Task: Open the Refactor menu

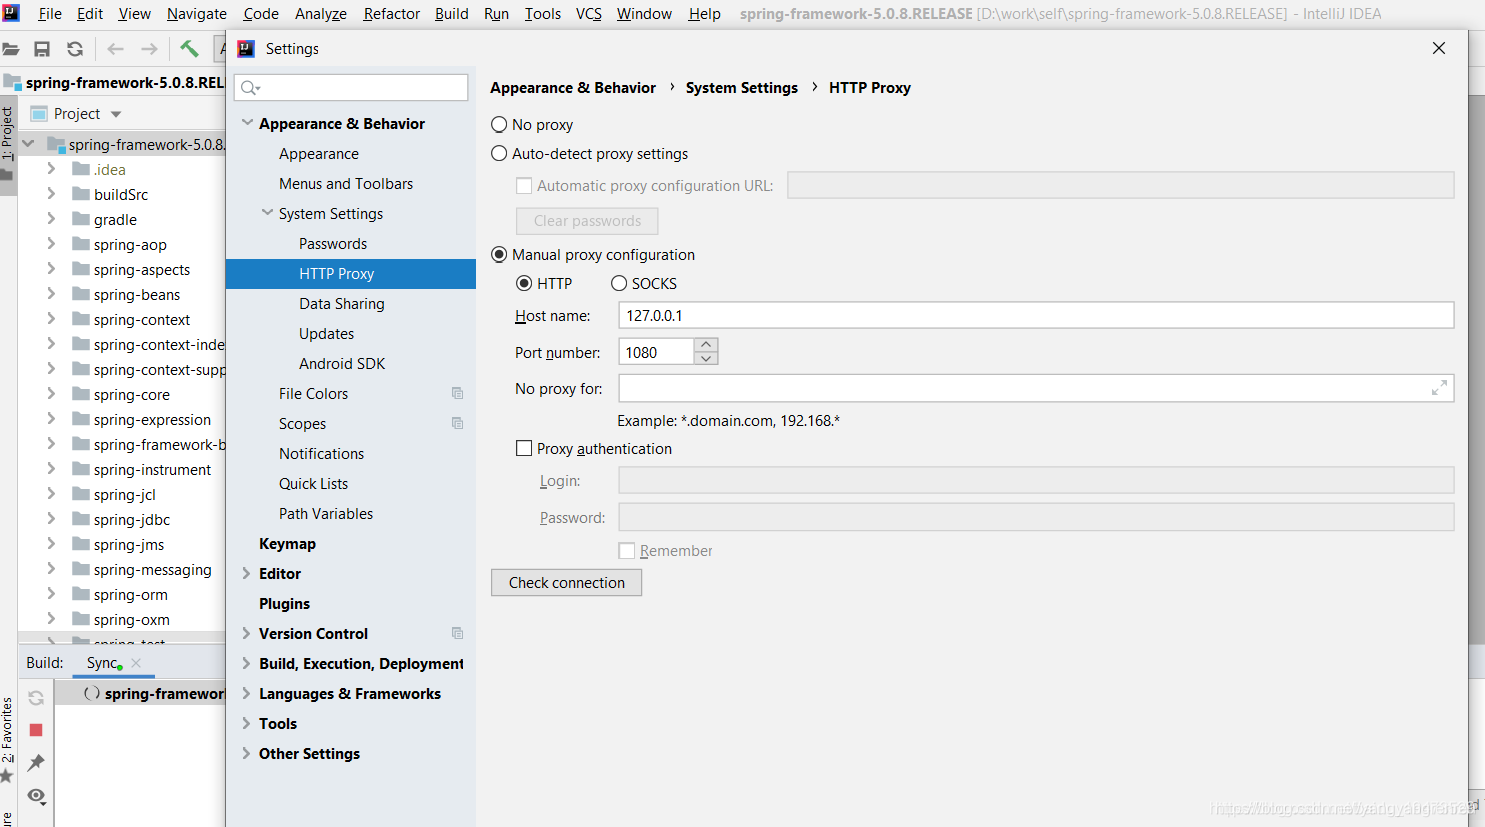Action: (x=391, y=14)
